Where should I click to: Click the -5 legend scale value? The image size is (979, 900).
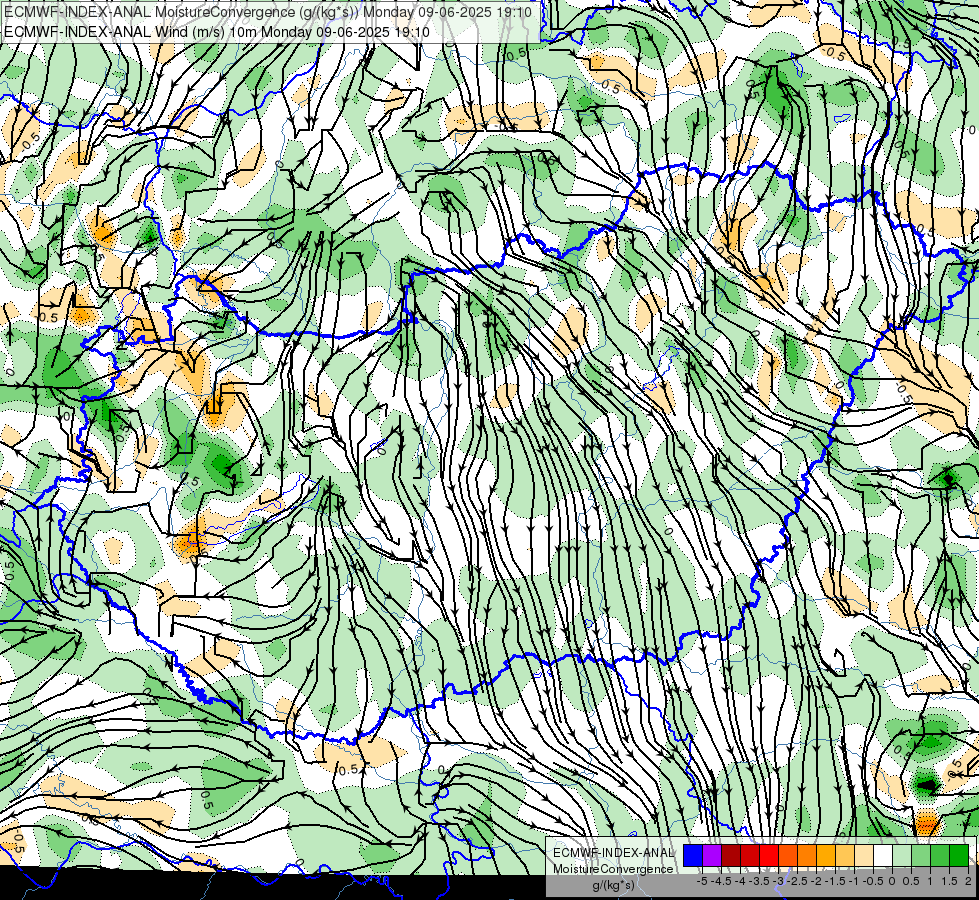coord(702,881)
